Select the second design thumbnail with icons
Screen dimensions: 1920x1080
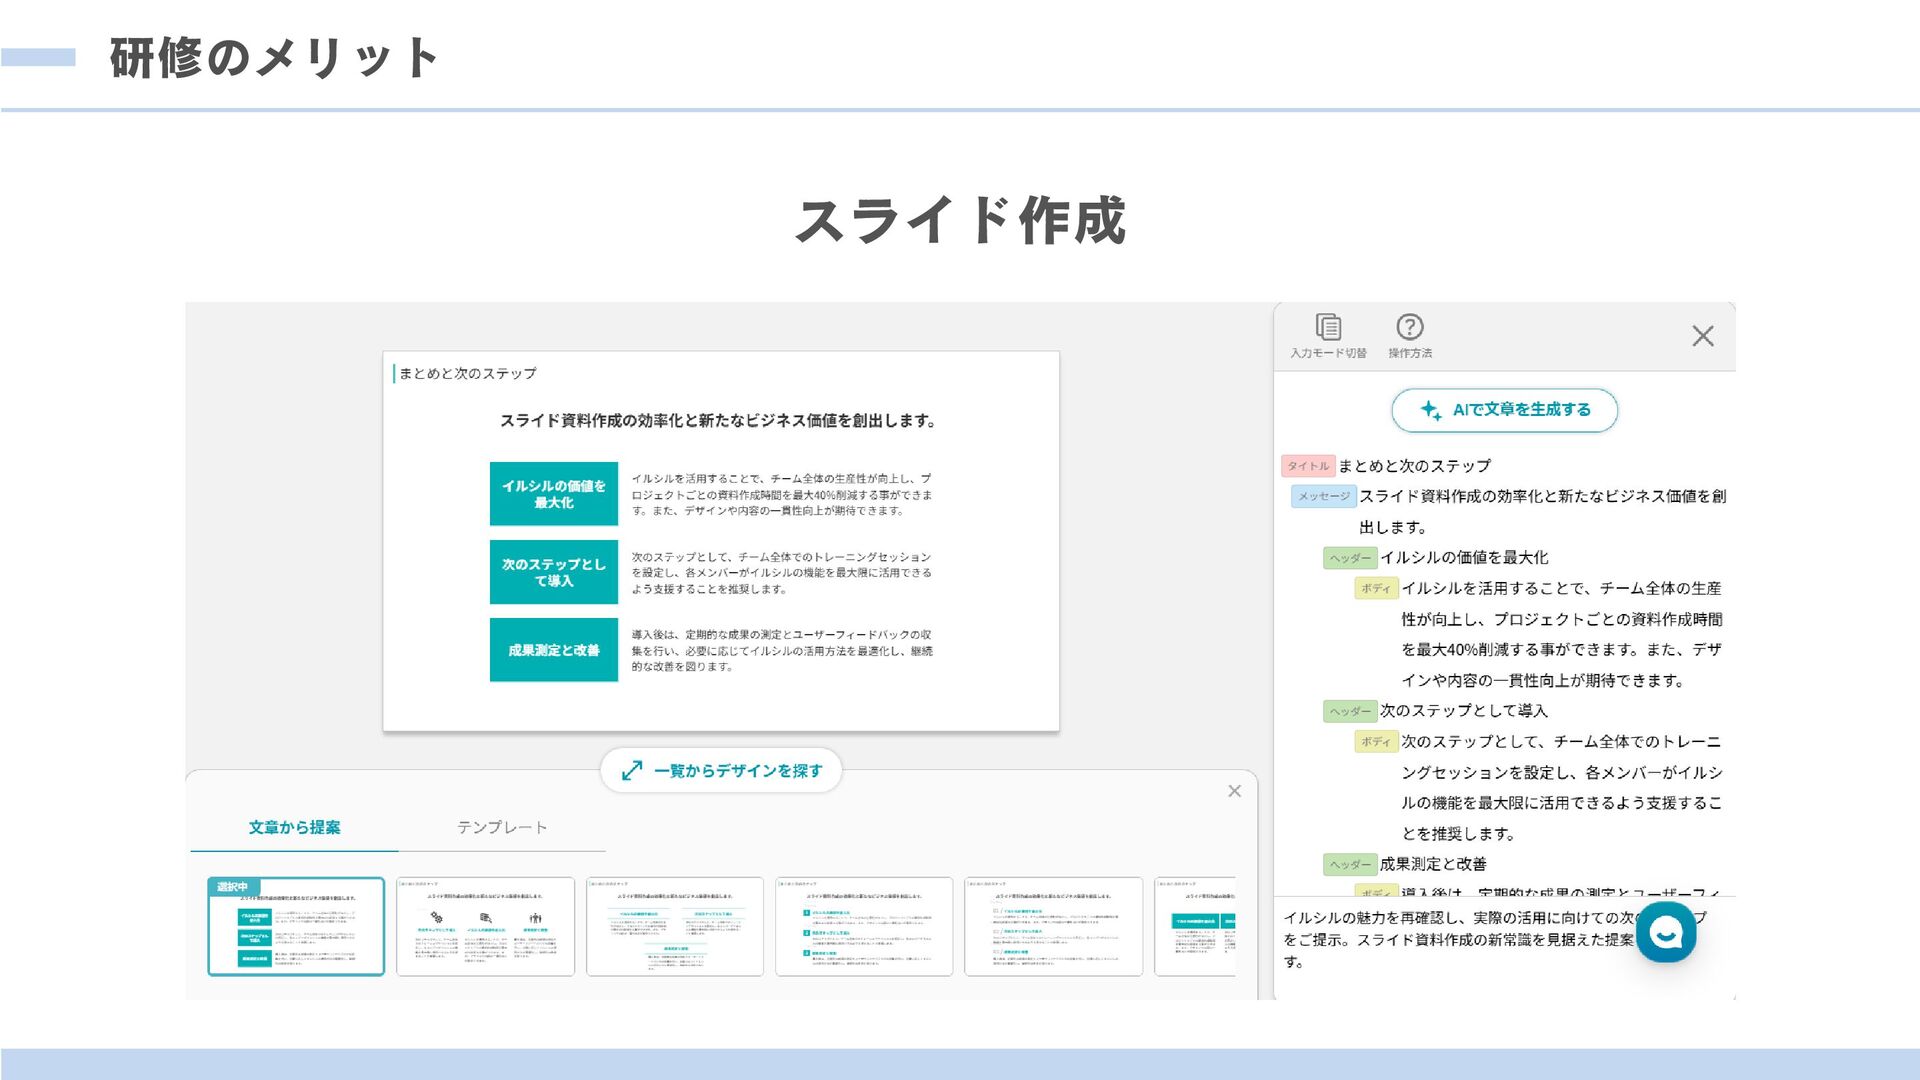coord(485,926)
